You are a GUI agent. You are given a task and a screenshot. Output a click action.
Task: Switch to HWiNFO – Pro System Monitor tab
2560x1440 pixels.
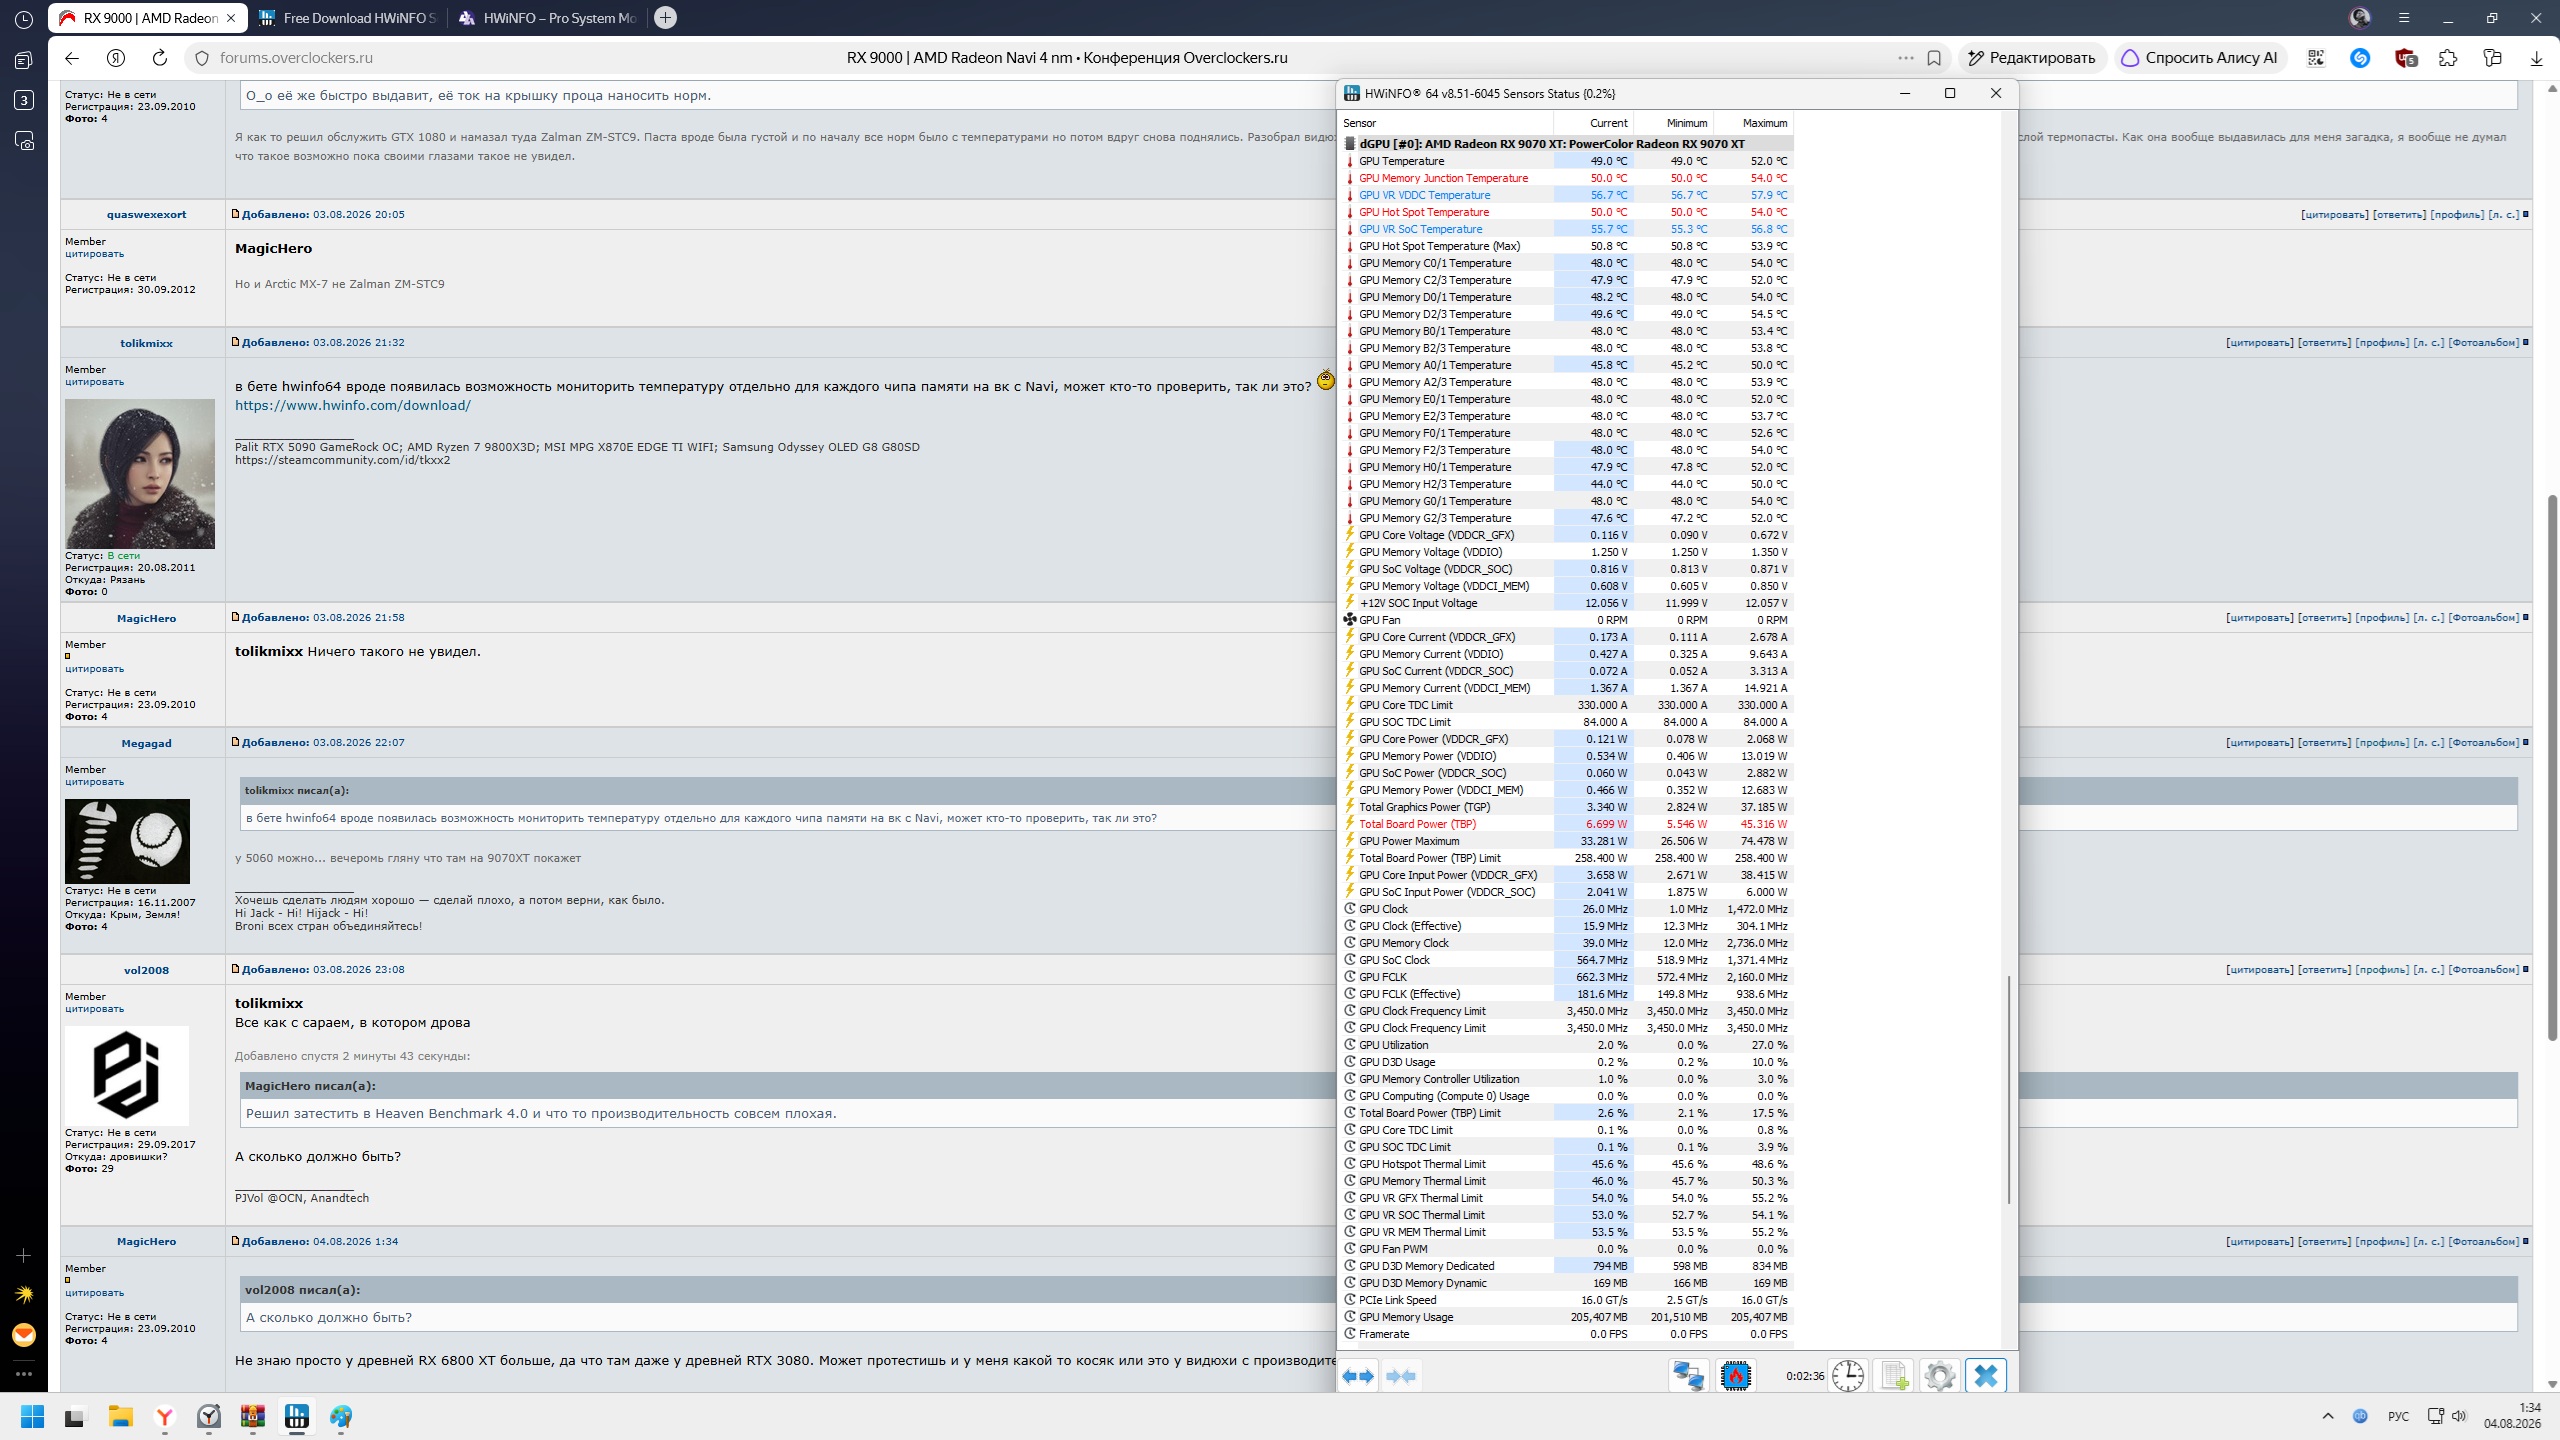(x=549, y=18)
